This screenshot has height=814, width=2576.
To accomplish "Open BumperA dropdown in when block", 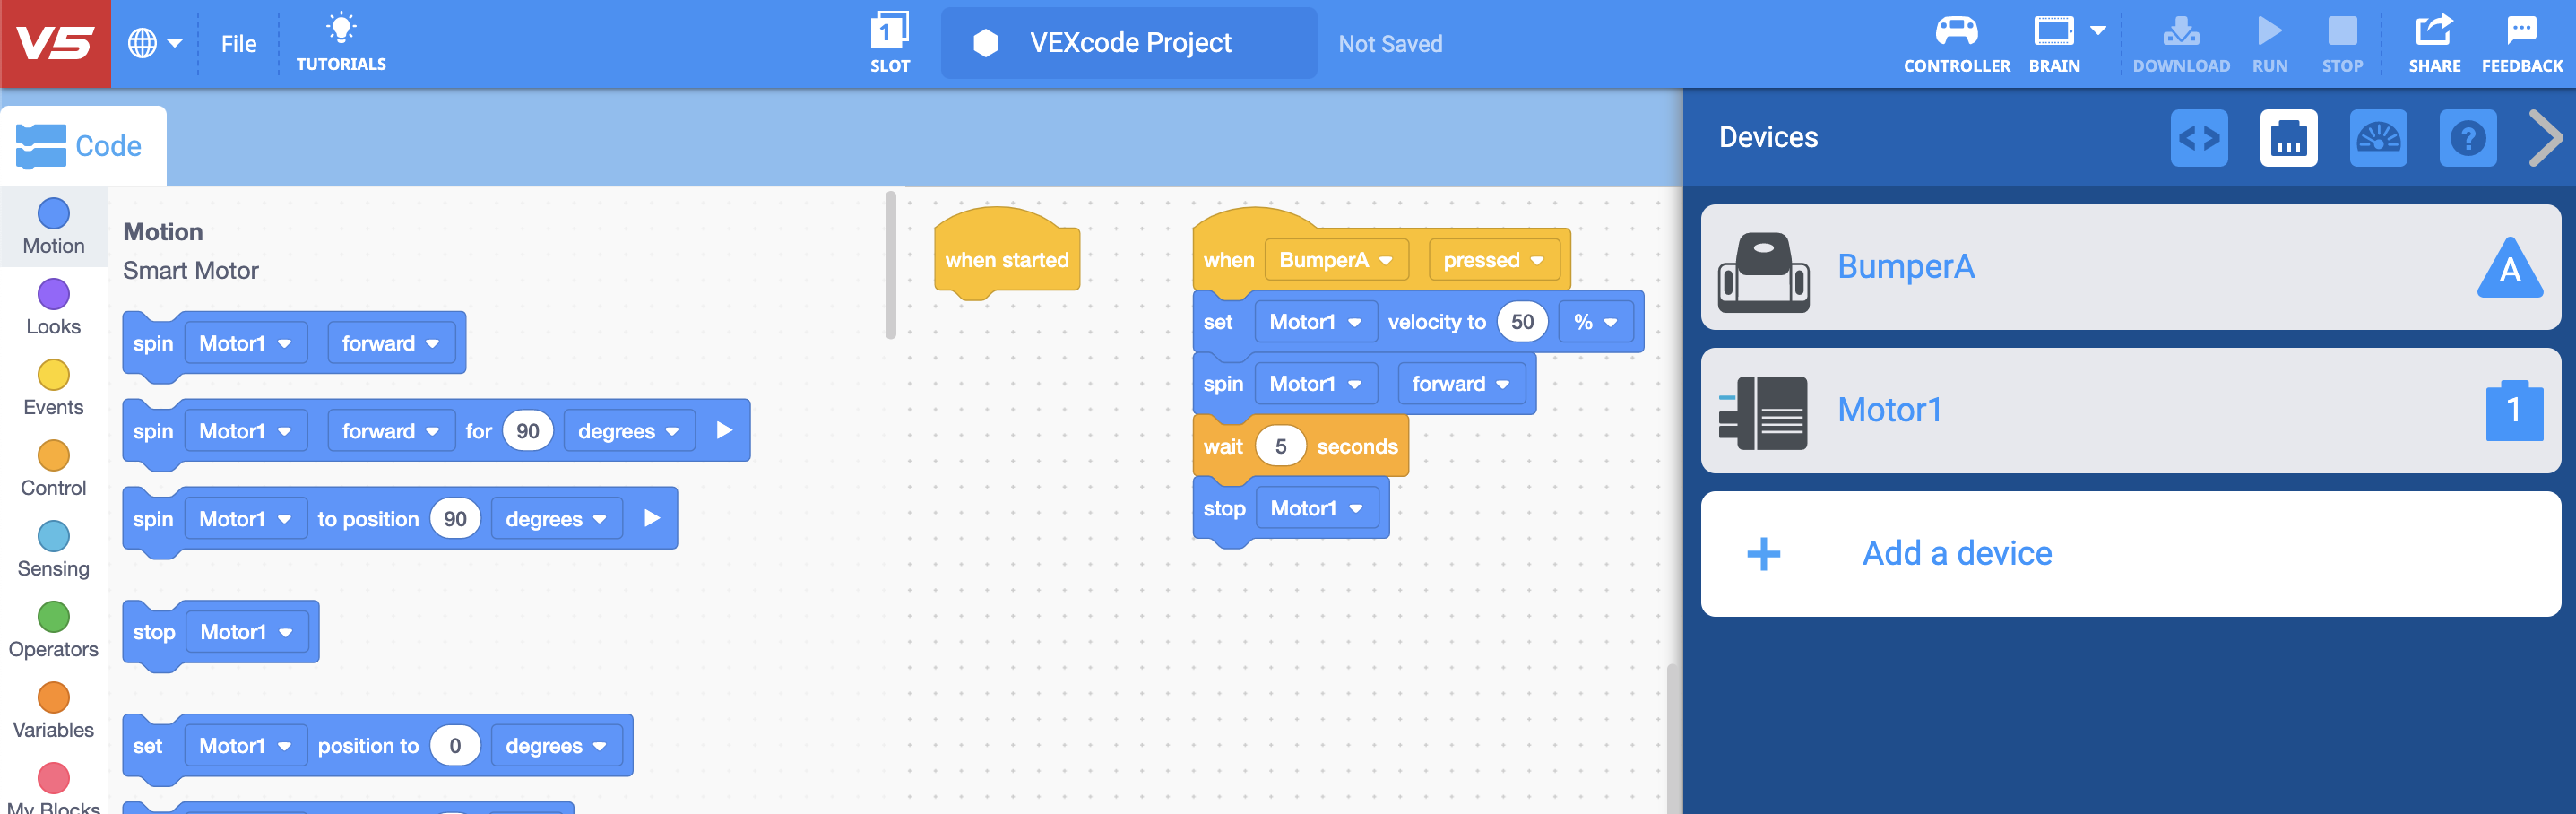I will point(1336,260).
